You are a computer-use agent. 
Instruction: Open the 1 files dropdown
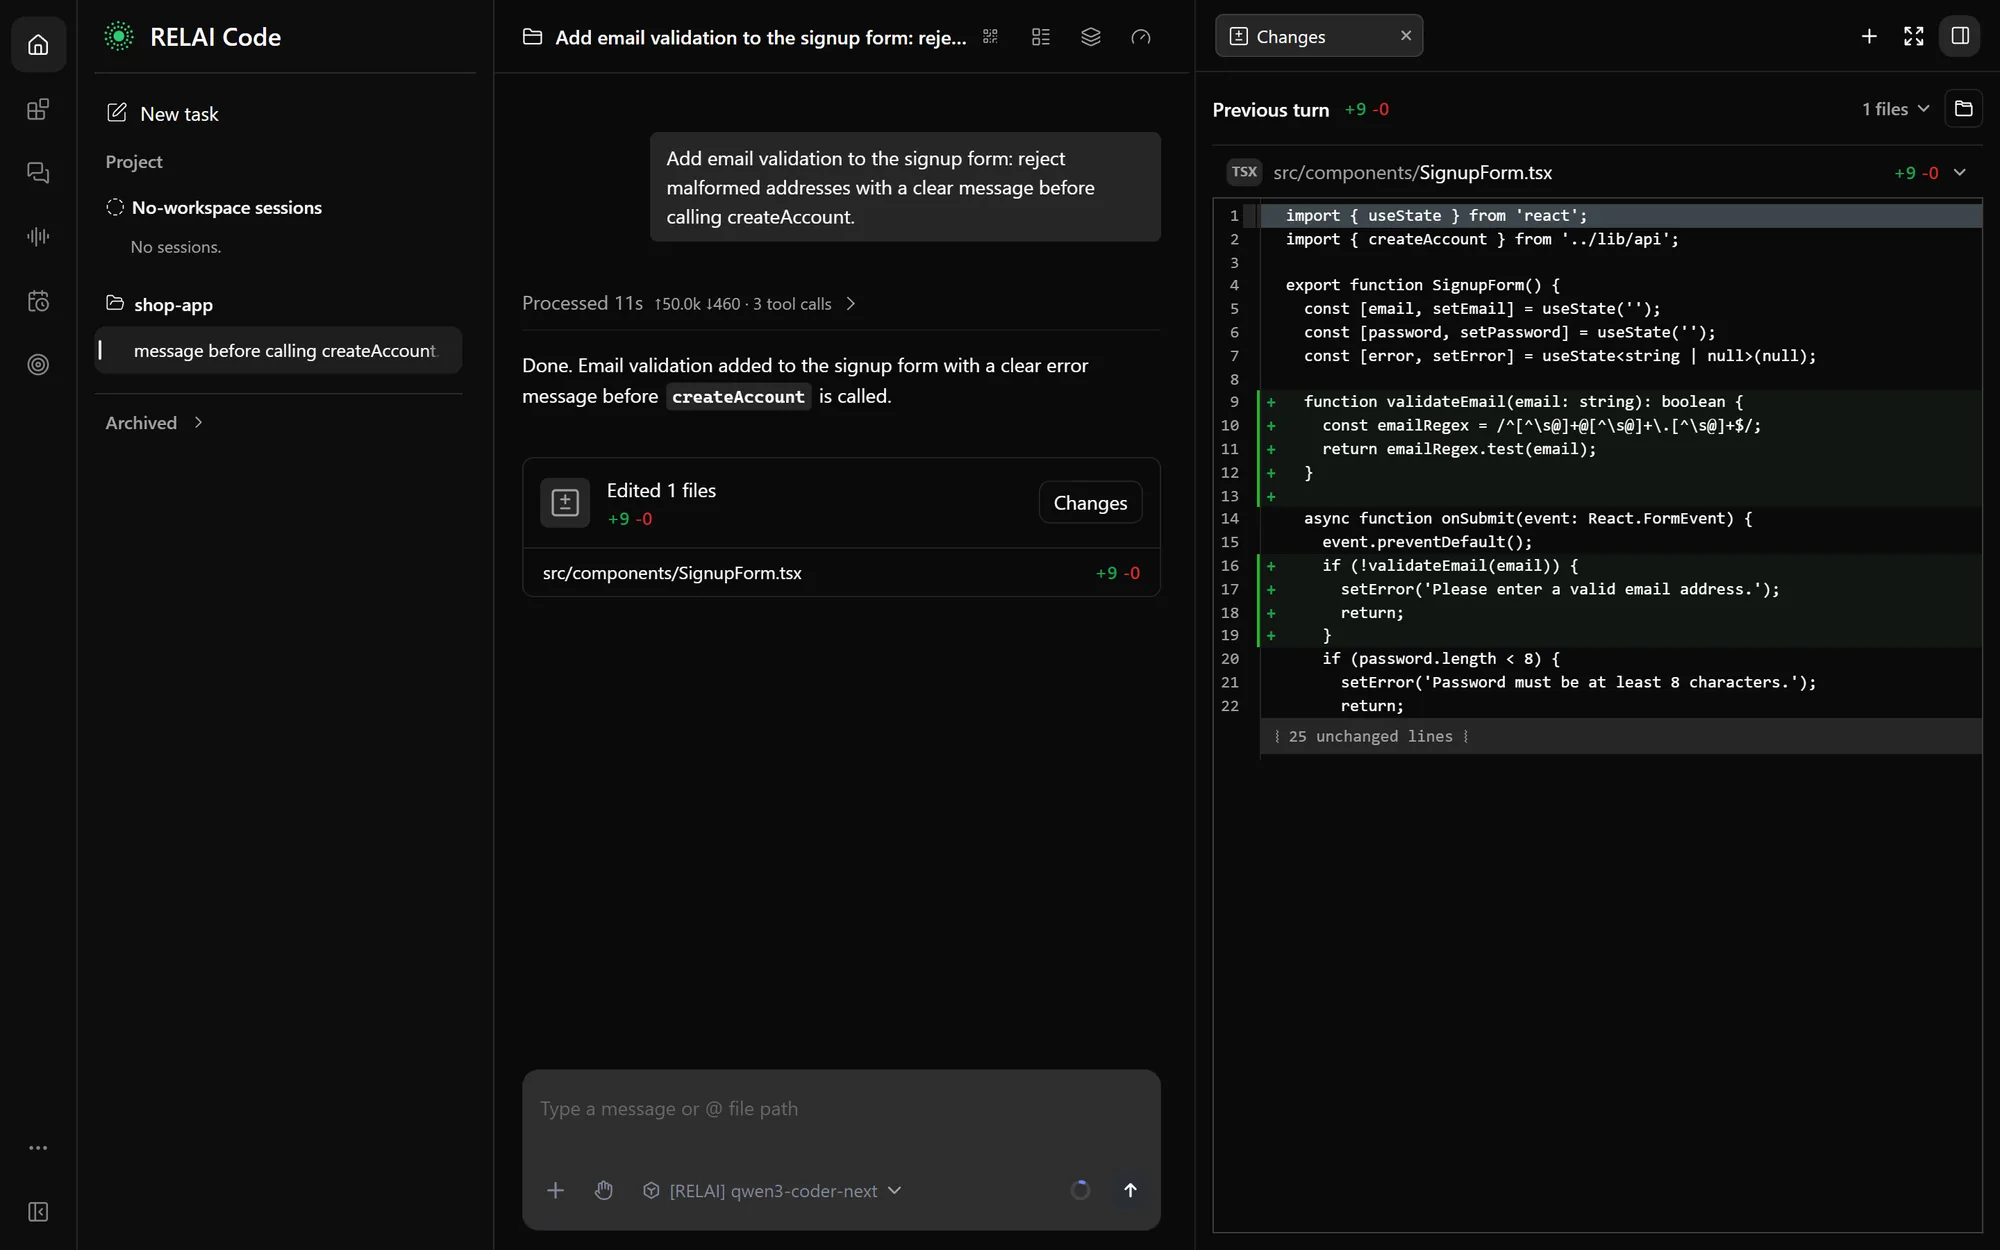tap(1895, 109)
